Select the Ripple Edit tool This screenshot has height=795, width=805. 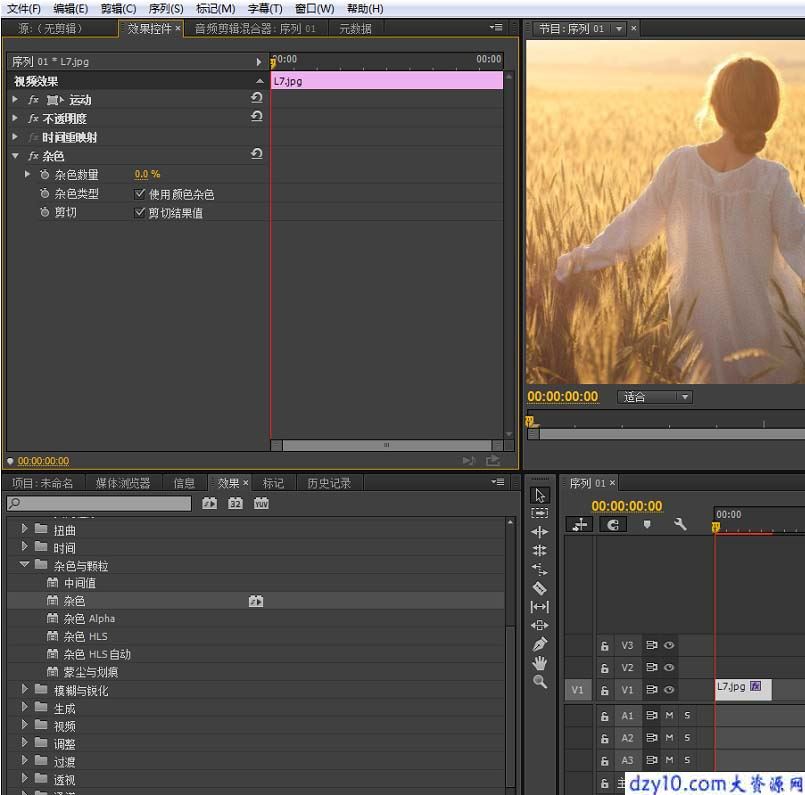540,532
